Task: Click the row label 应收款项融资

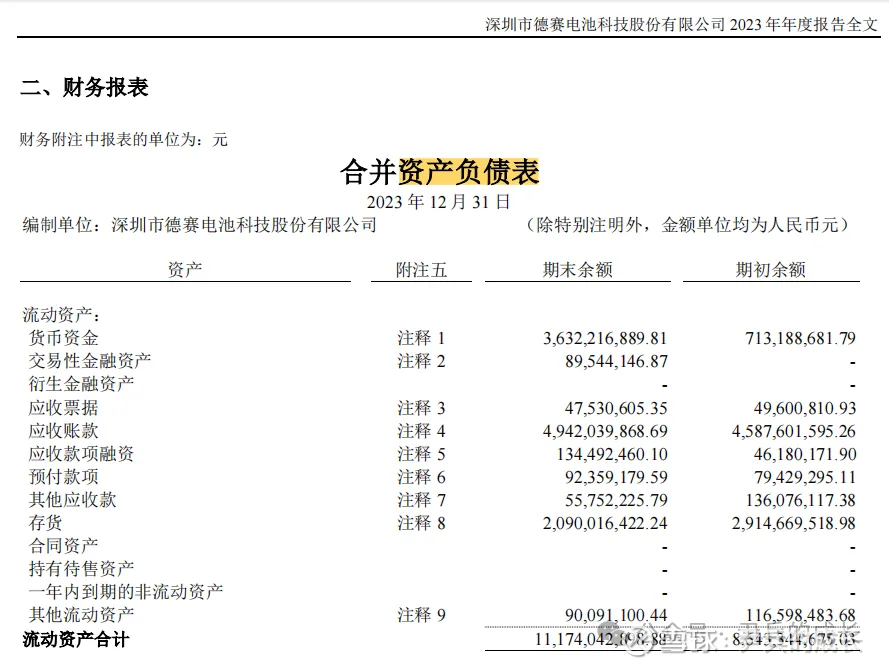Action: tap(81, 454)
